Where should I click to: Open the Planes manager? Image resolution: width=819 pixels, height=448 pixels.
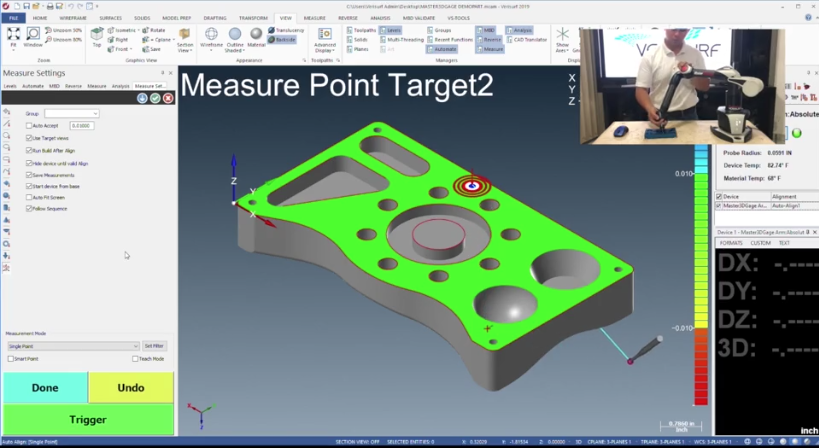point(358,49)
